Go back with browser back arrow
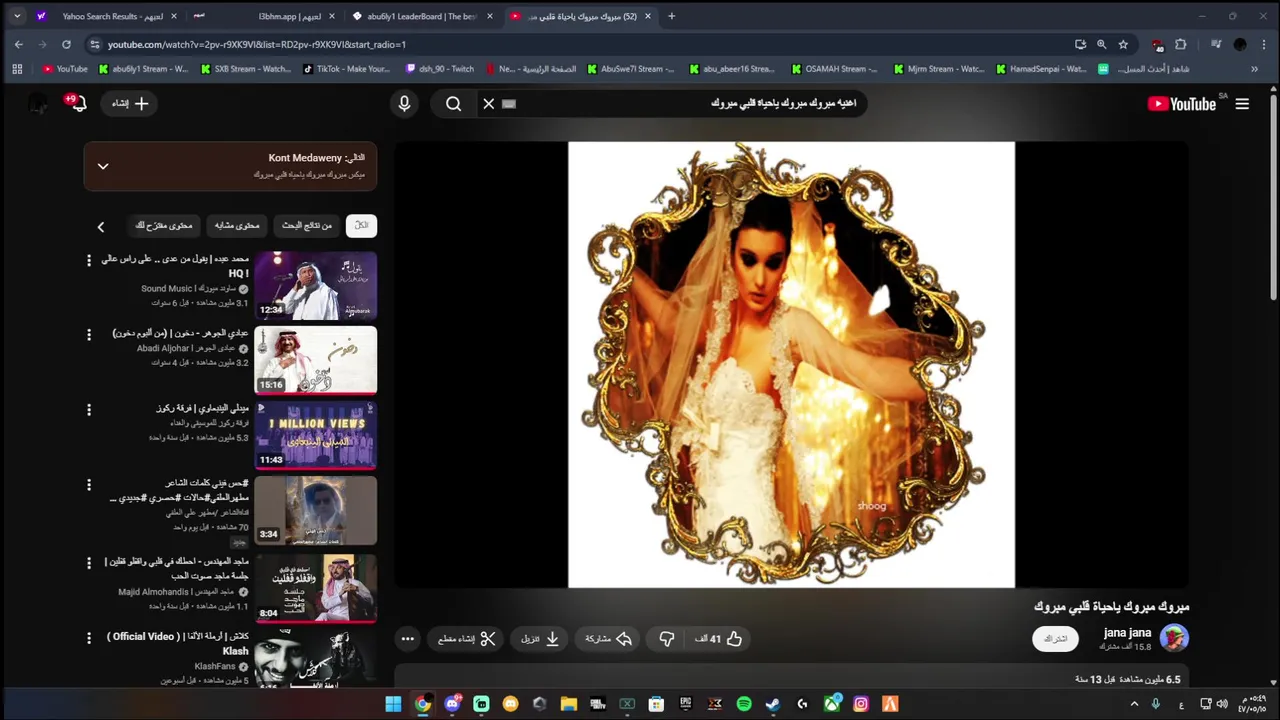Viewport: 1280px width, 720px height. pyautogui.click(x=18, y=44)
